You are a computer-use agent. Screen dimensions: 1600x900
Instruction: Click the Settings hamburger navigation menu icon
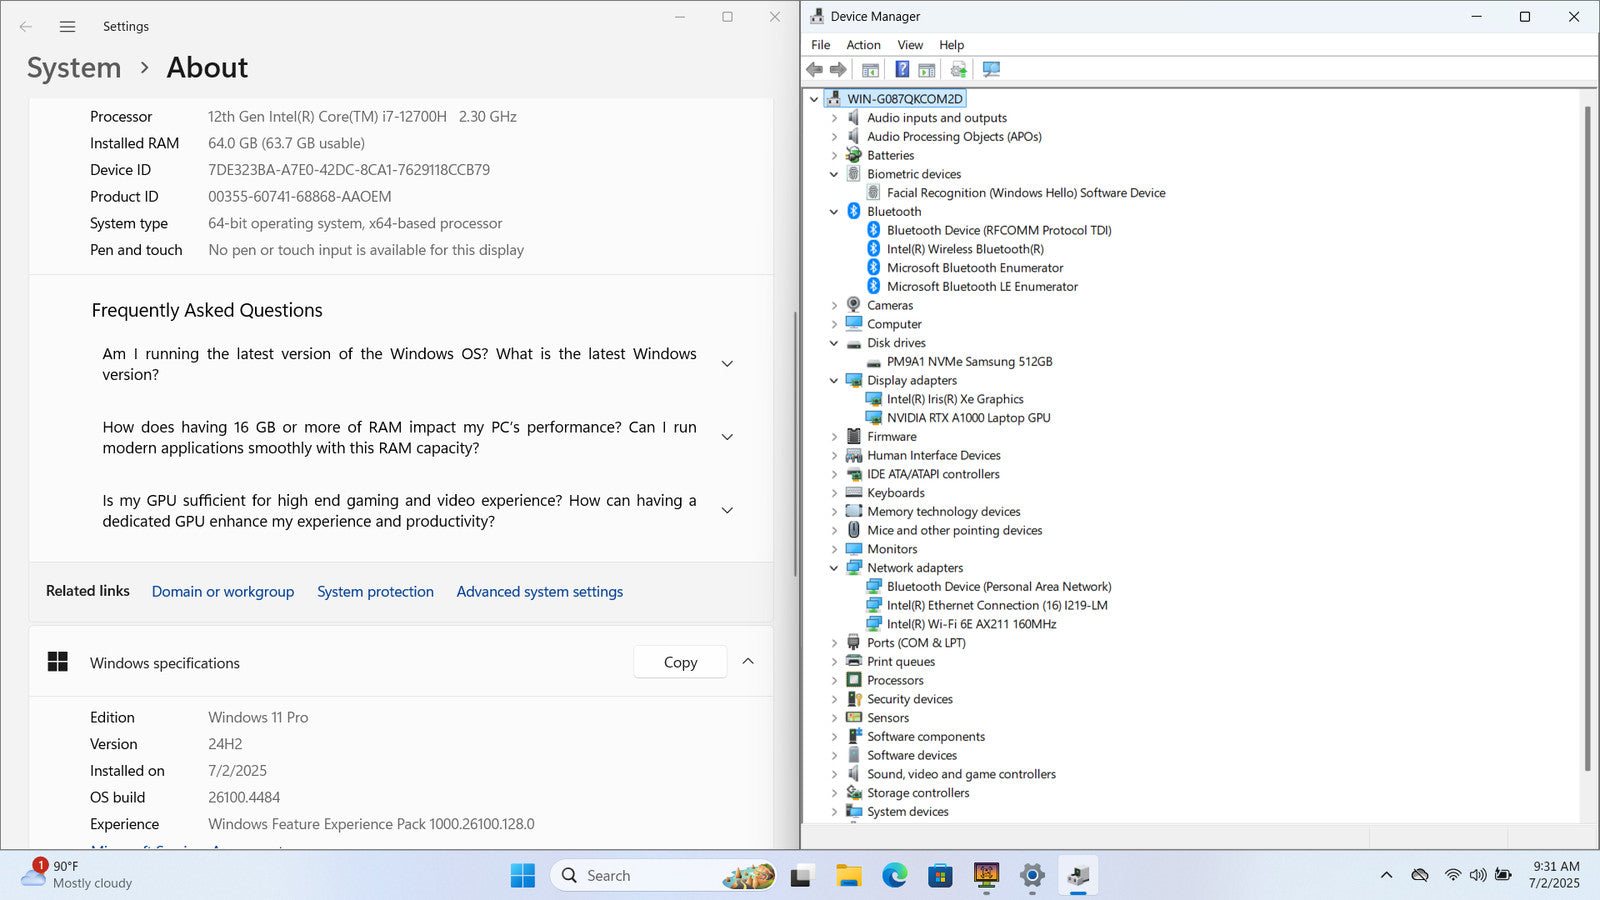coord(67,27)
